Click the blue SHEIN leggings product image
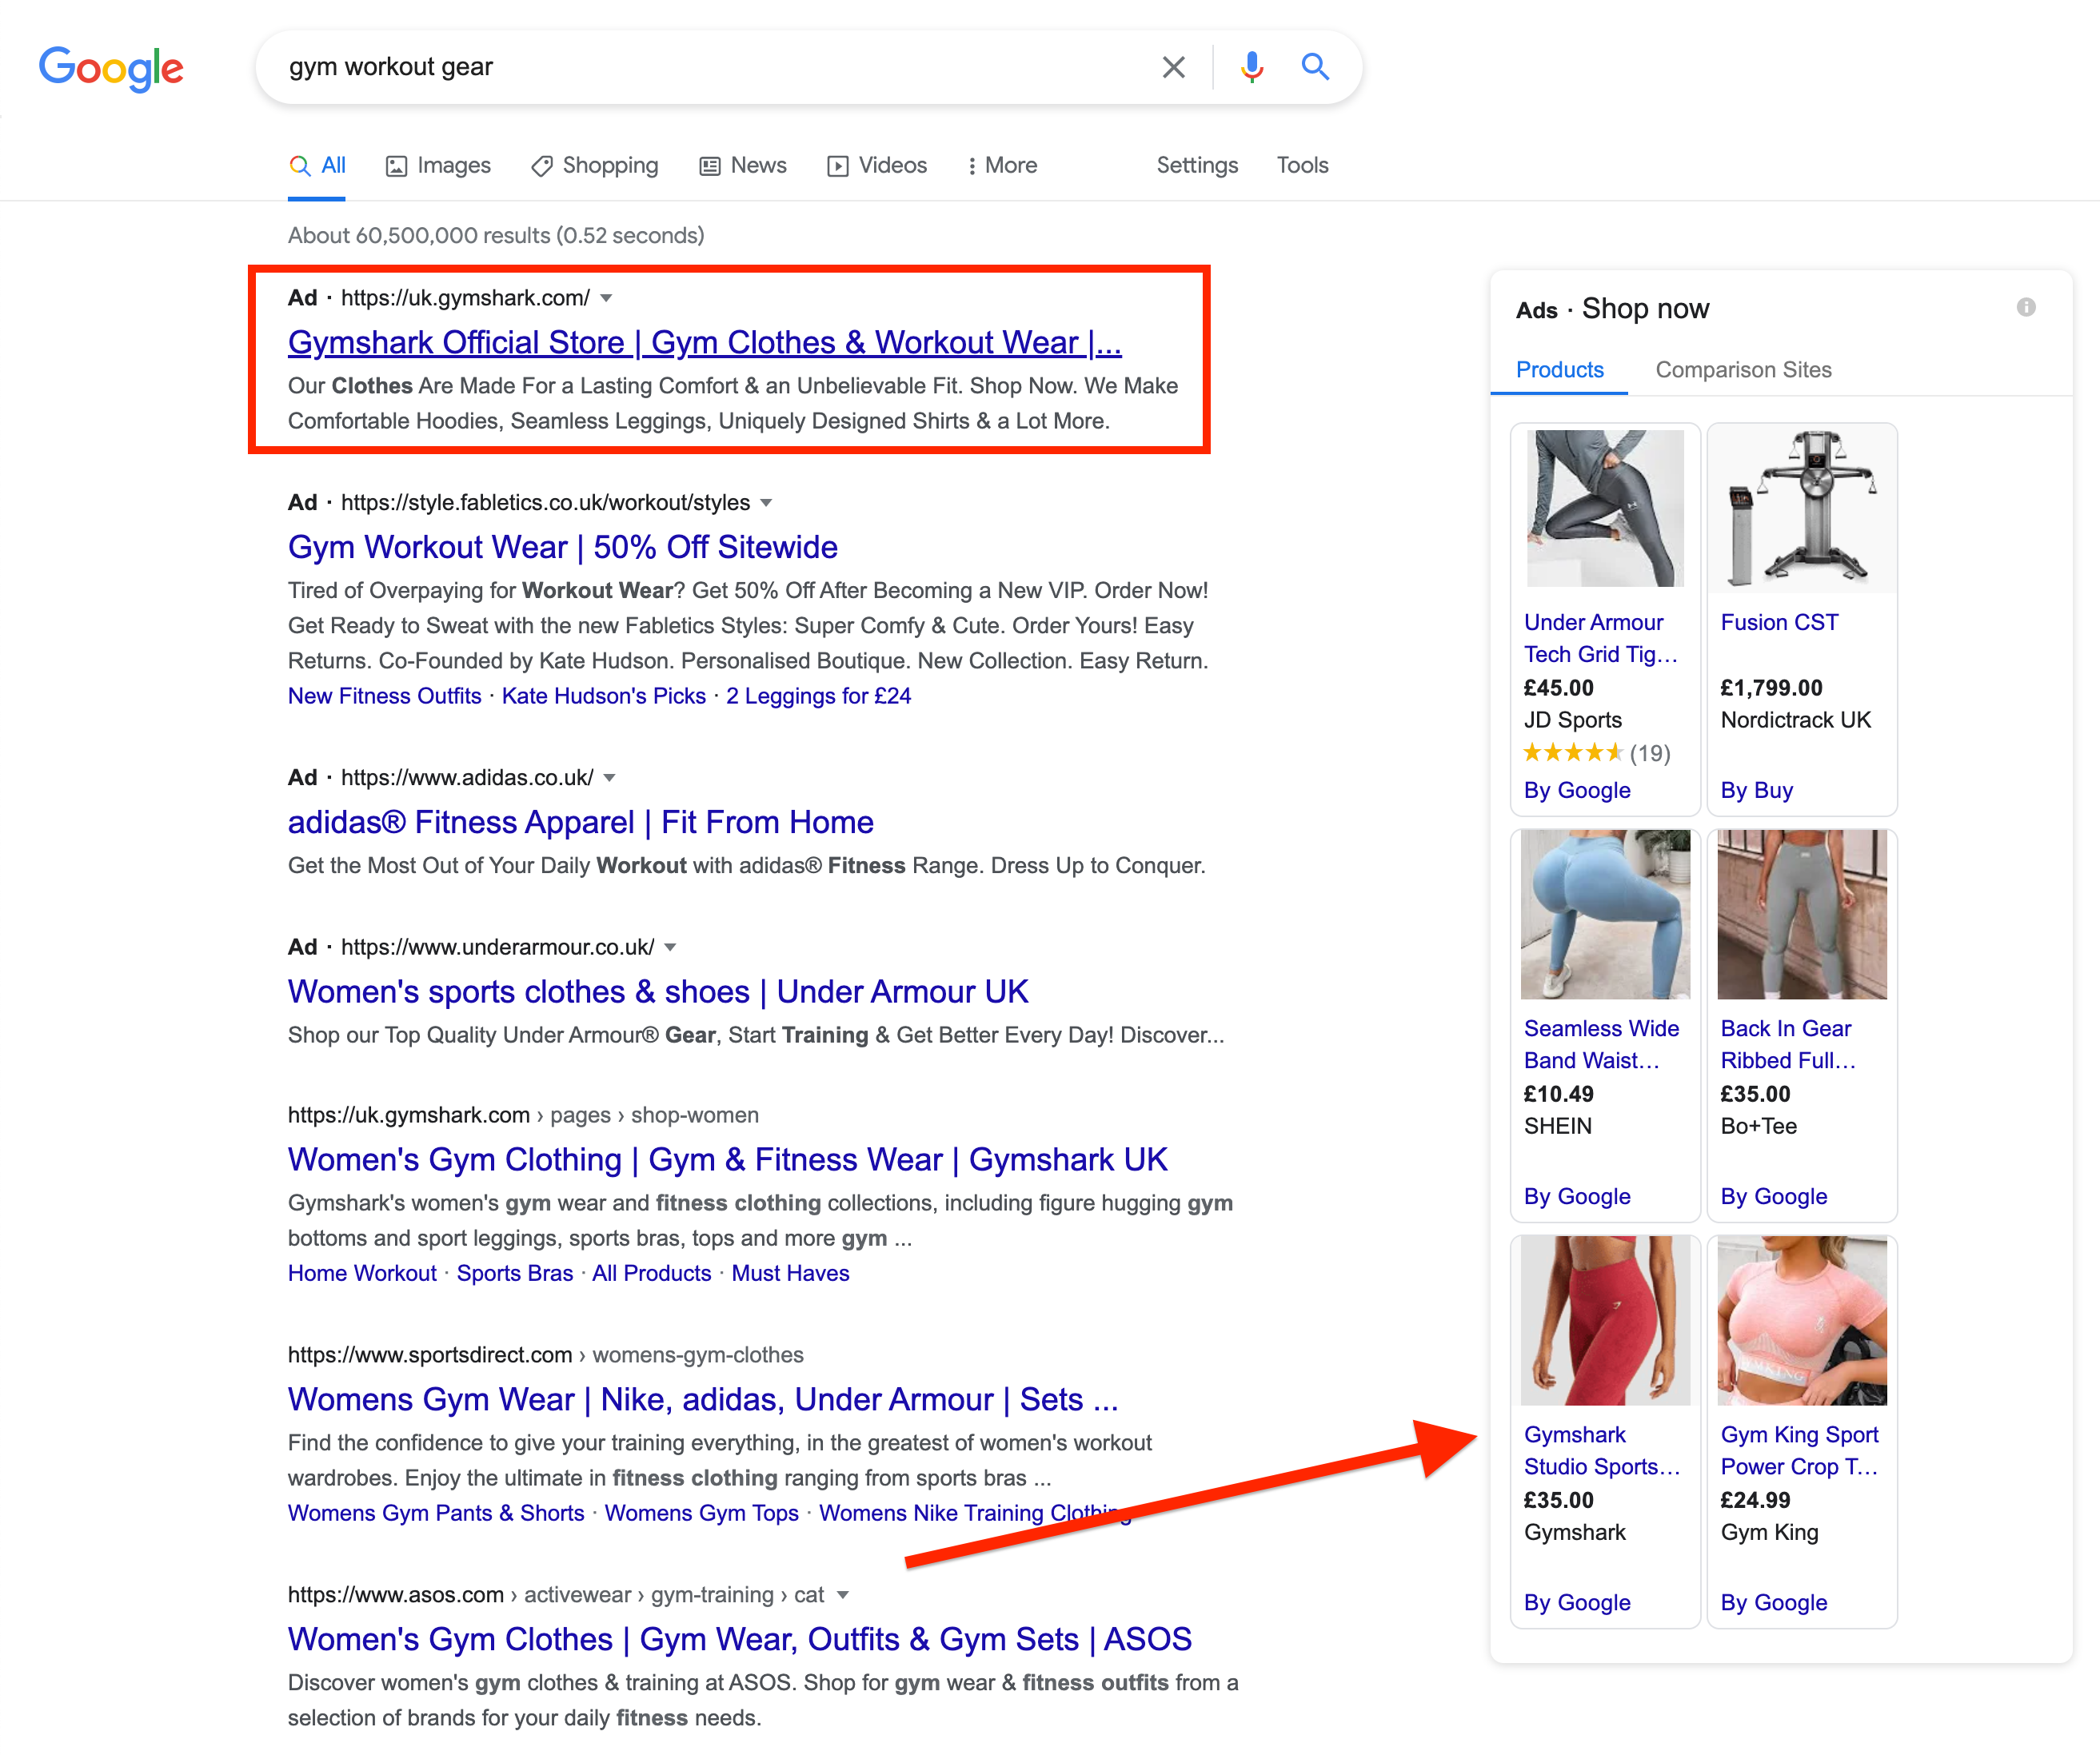 pos(1606,915)
